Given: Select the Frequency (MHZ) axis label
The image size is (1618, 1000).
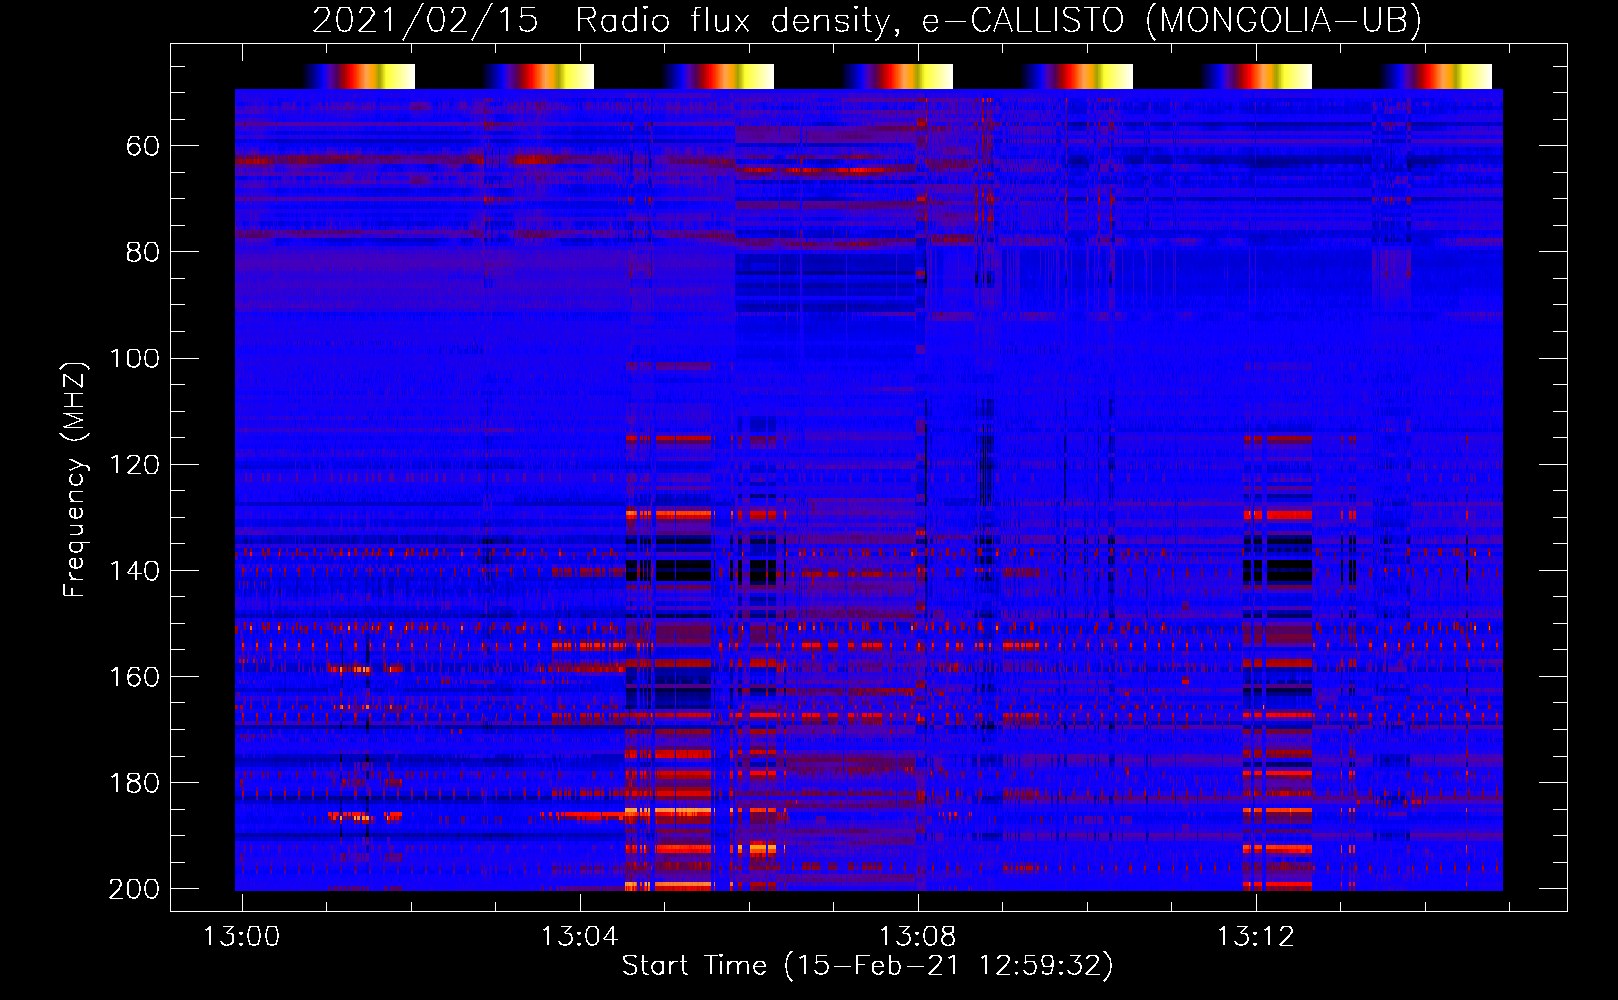Looking at the screenshot, I should coord(75,479).
